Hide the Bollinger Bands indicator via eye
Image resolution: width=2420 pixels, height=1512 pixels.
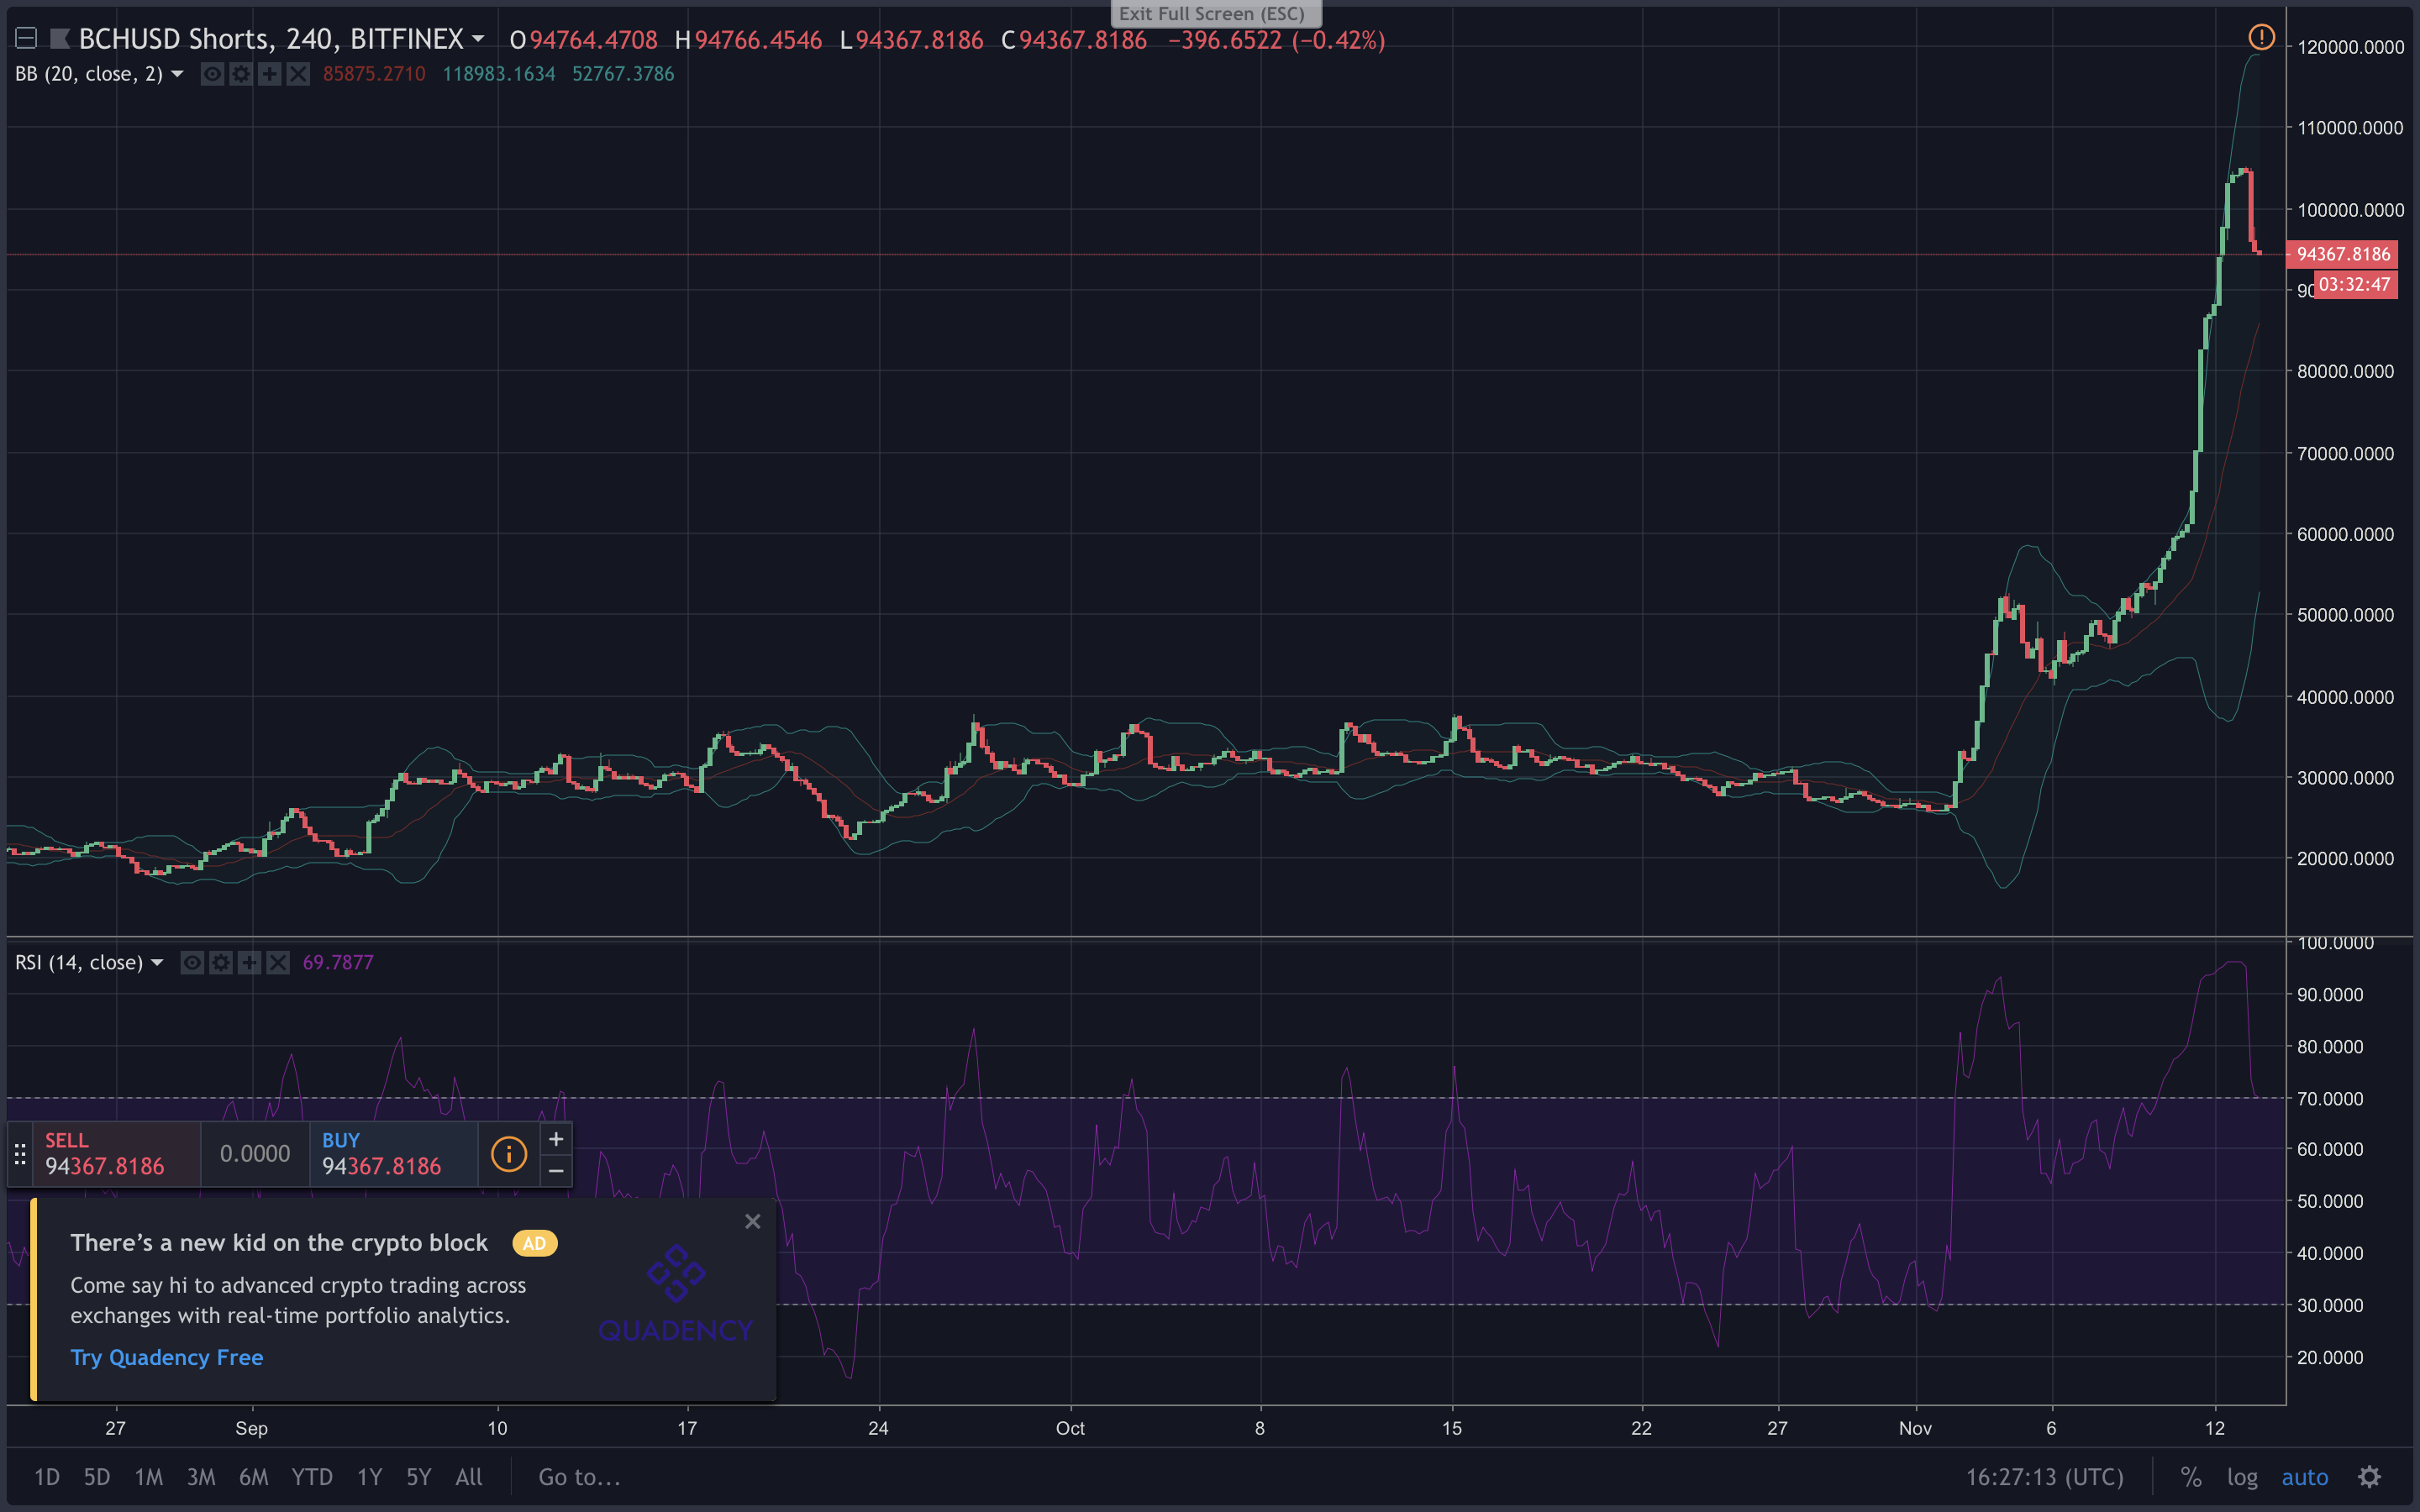click(x=212, y=74)
